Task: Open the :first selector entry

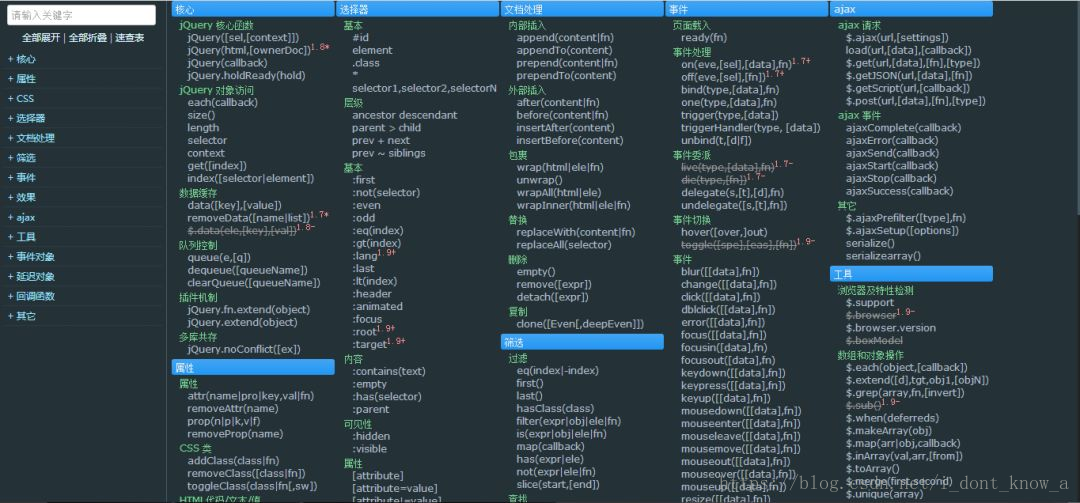Action: 364,180
